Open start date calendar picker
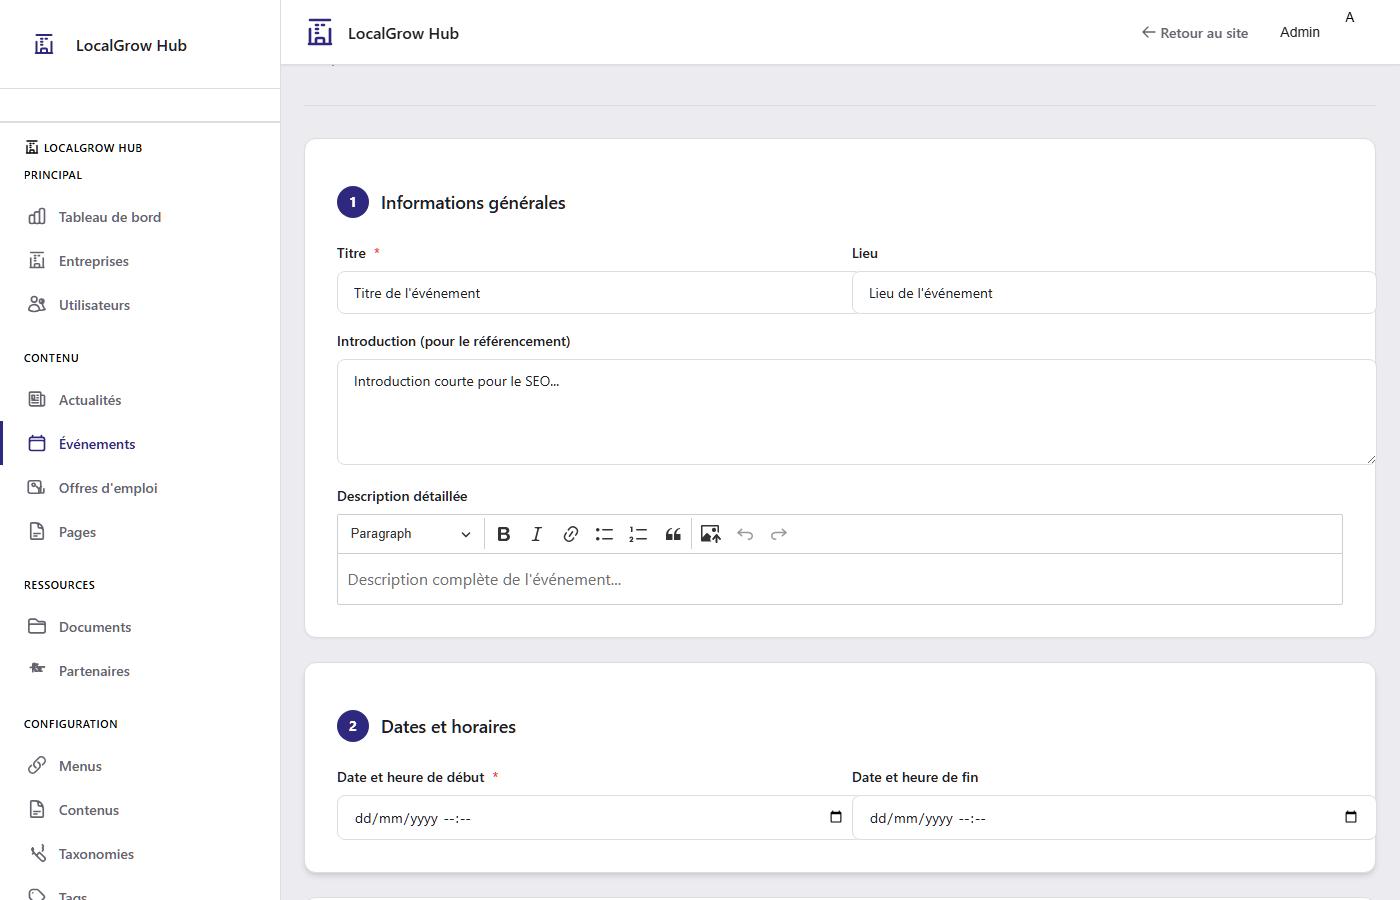Image resolution: width=1400 pixels, height=900 pixels. pyautogui.click(x=836, y=817)
